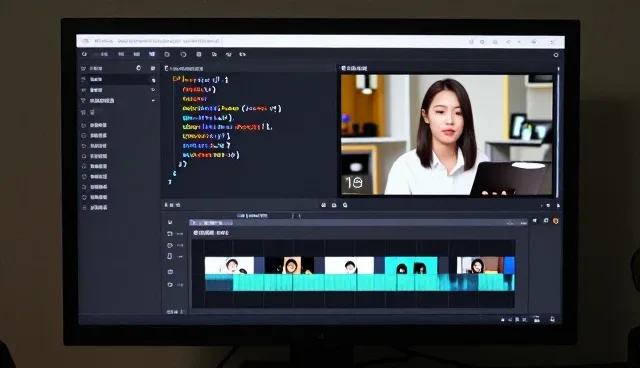This screenshot has width=640, height=368.
Task: Click the first circle icon in the top toolbar
Action: pyautogui.click(x=167, y=54)
